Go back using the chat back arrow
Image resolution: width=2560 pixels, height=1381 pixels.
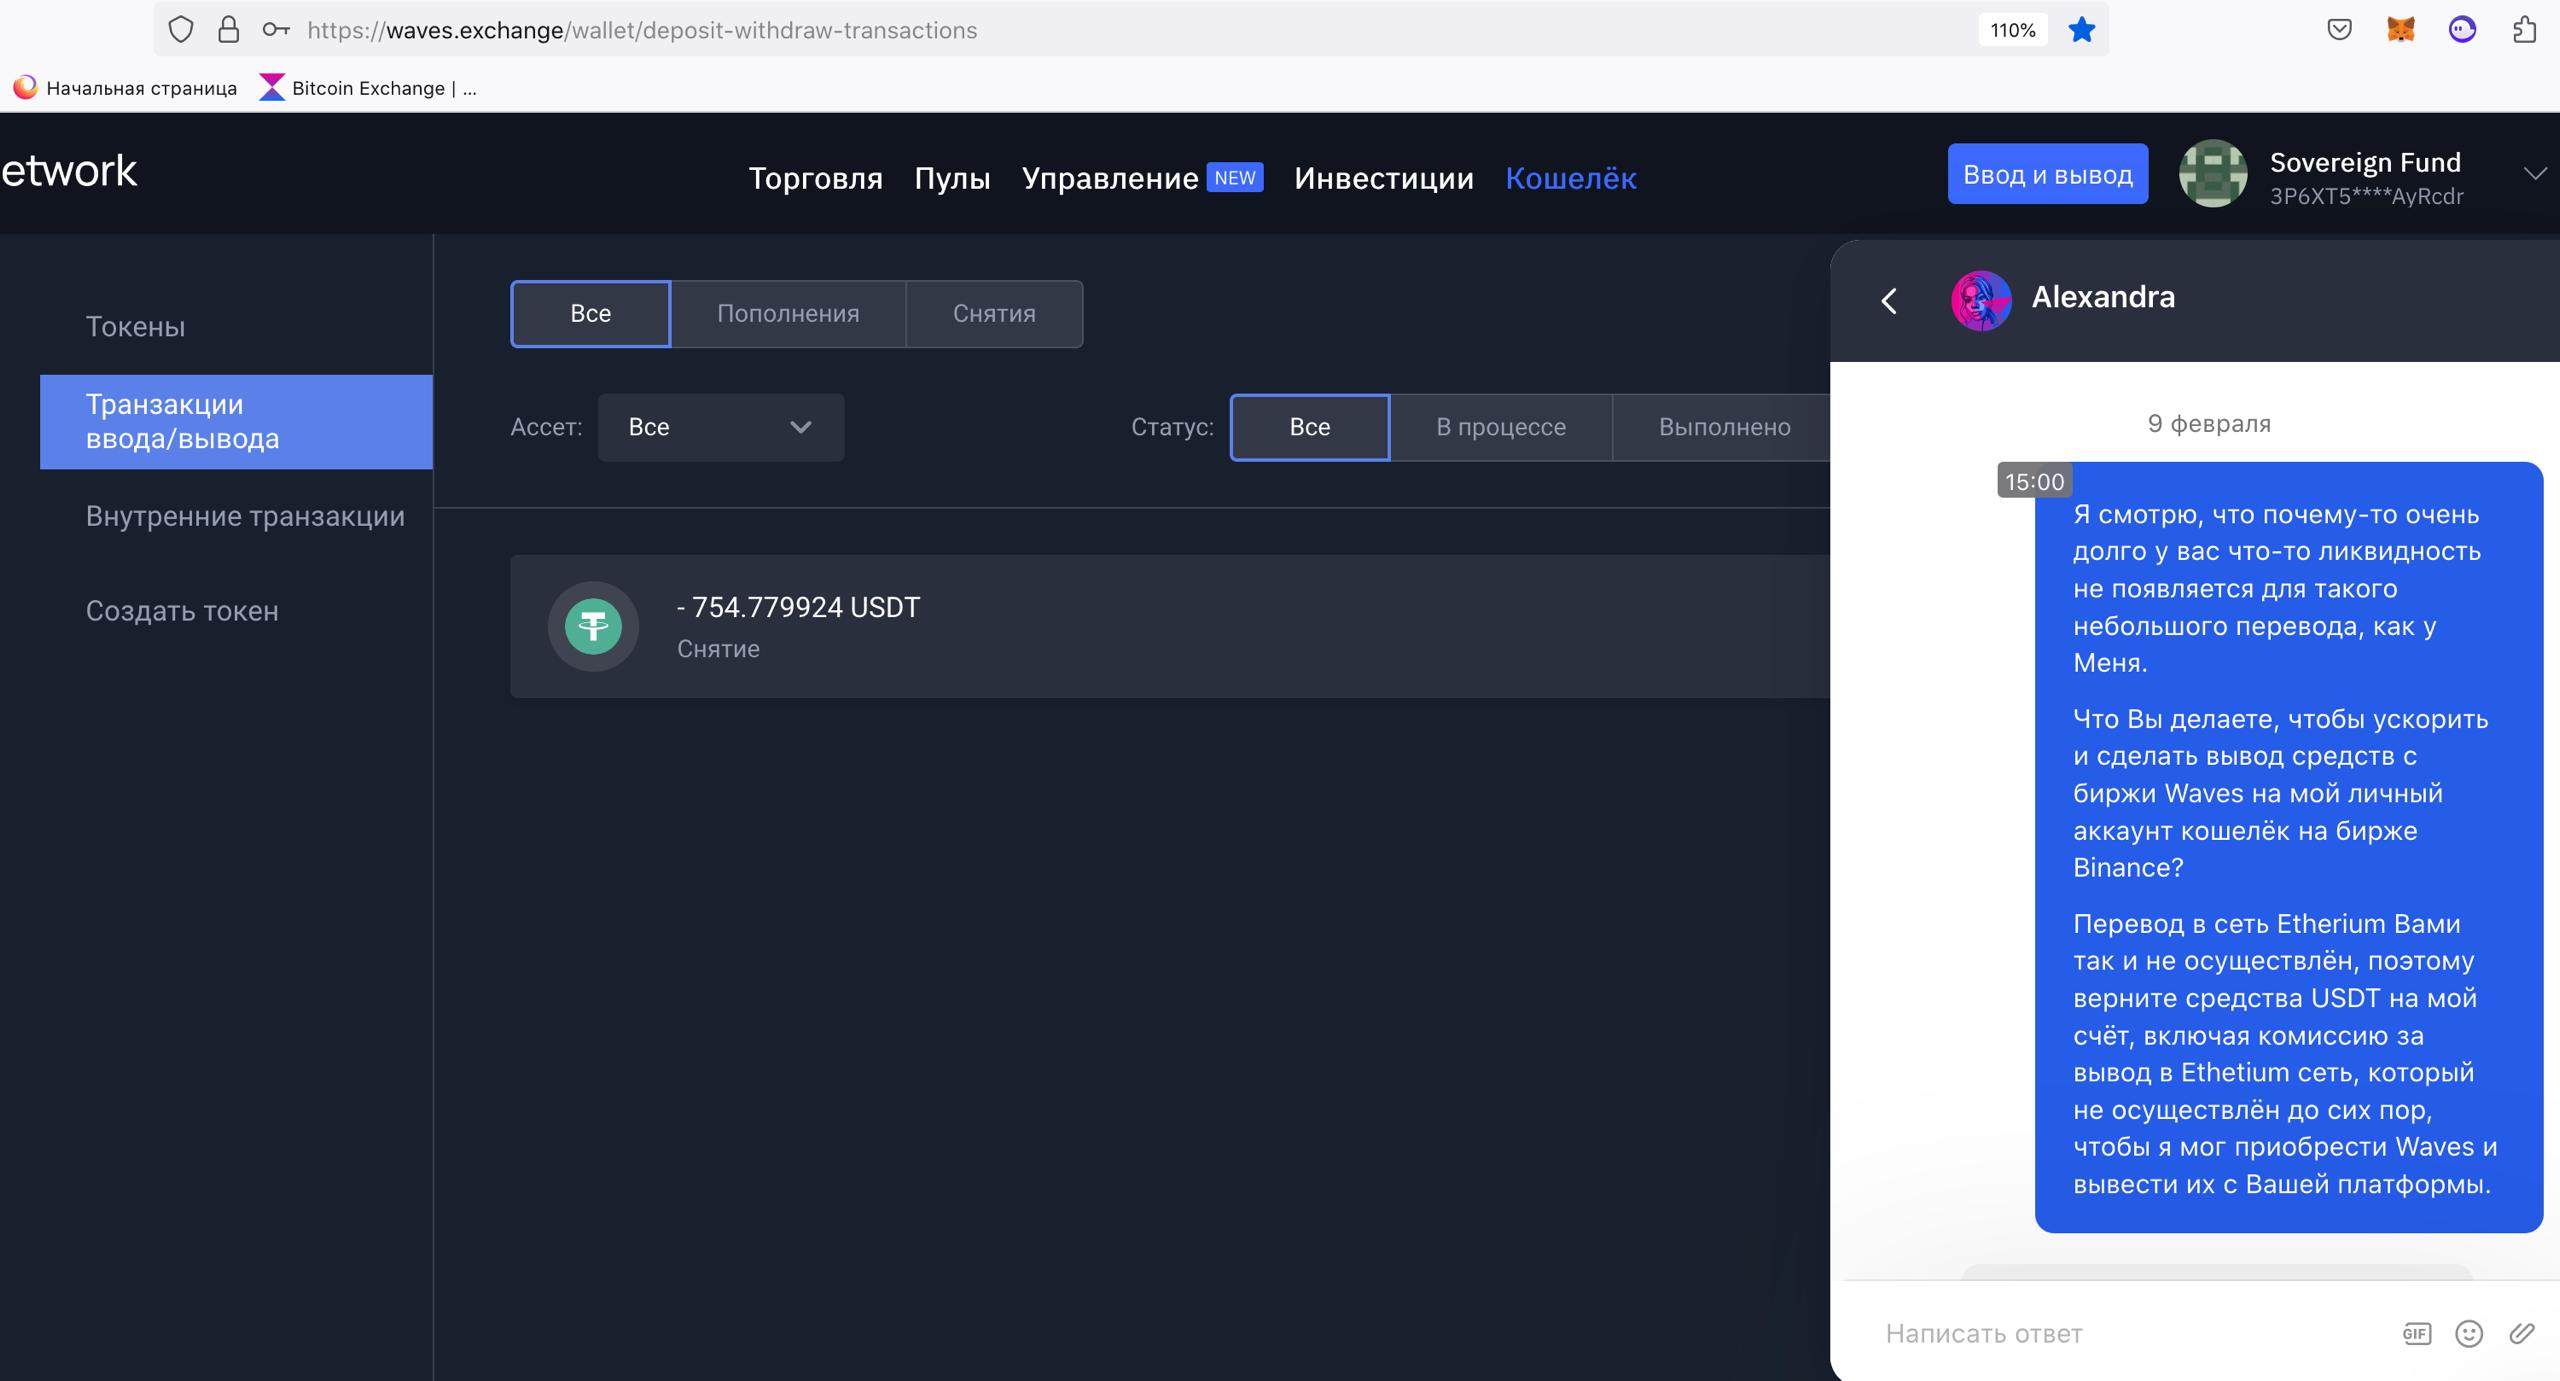click(x=1889, y=300)
